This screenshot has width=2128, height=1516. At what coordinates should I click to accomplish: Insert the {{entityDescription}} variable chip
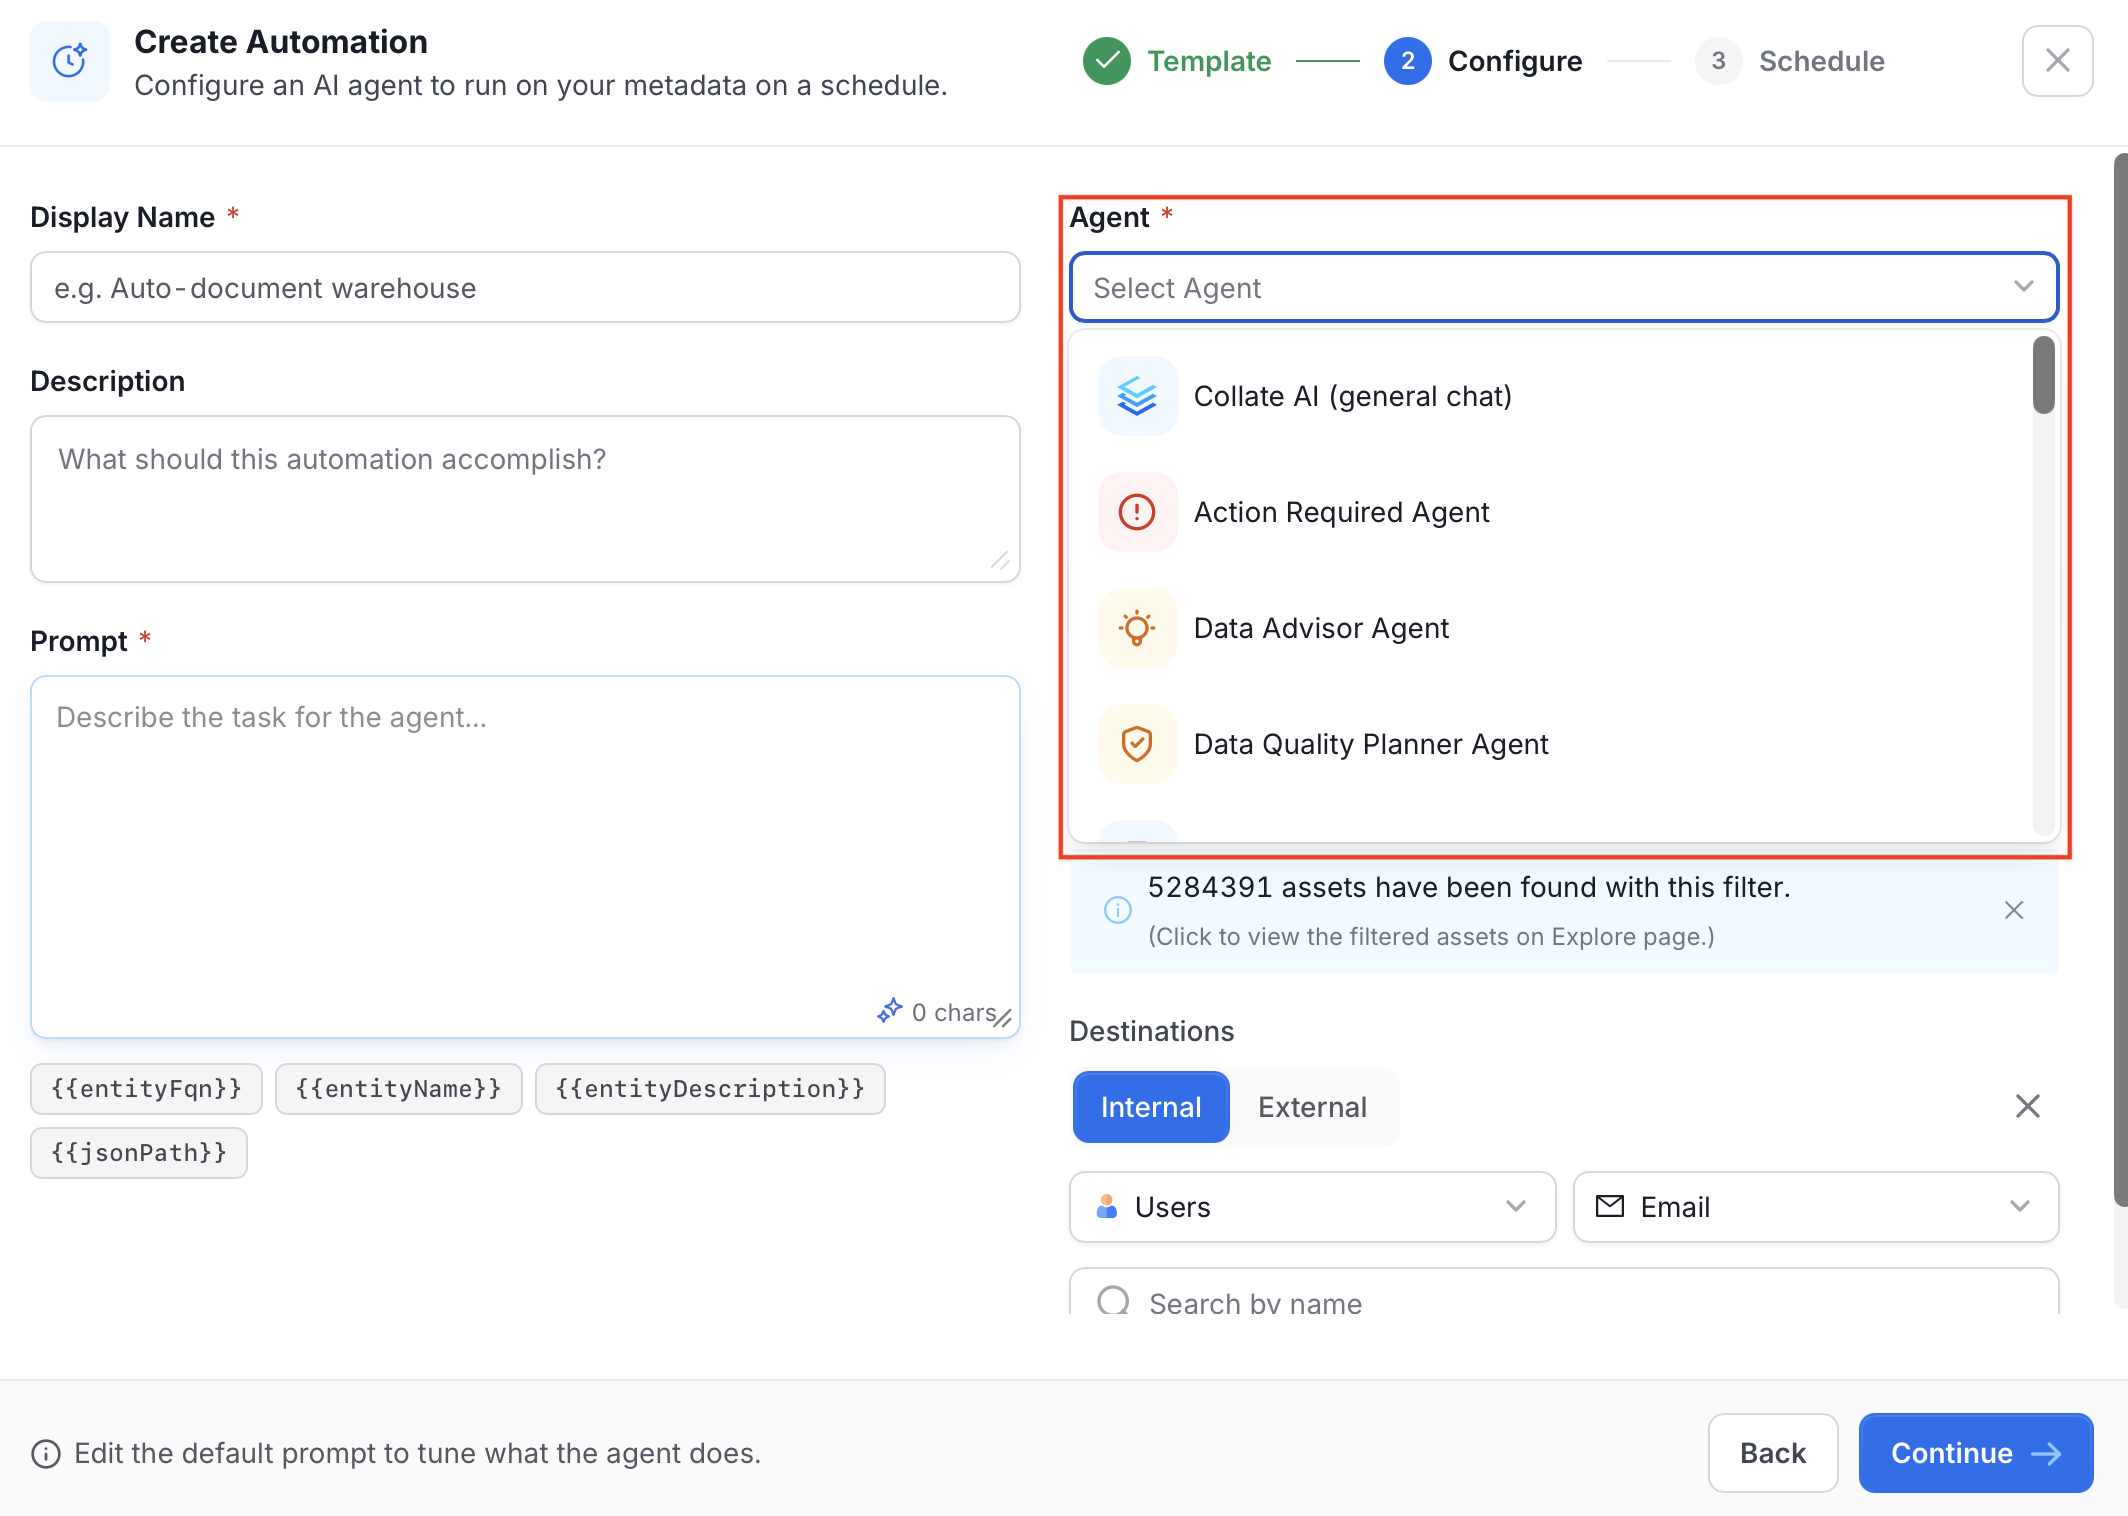(710, 1089)
